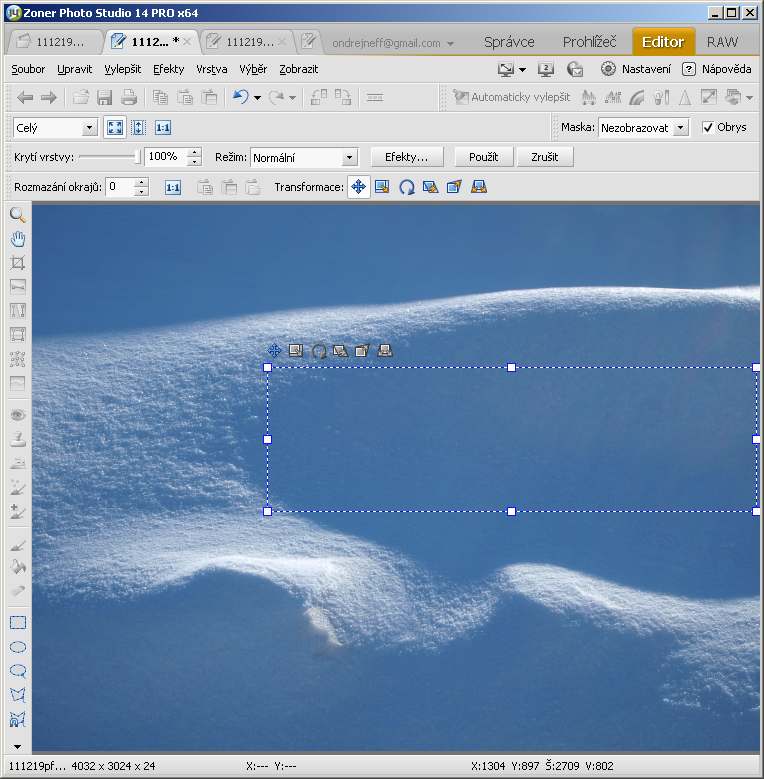Adjust the Krytí vrstvy opacity slider
The height and width of the screenshot is (779, 764).
click(138, 157)
